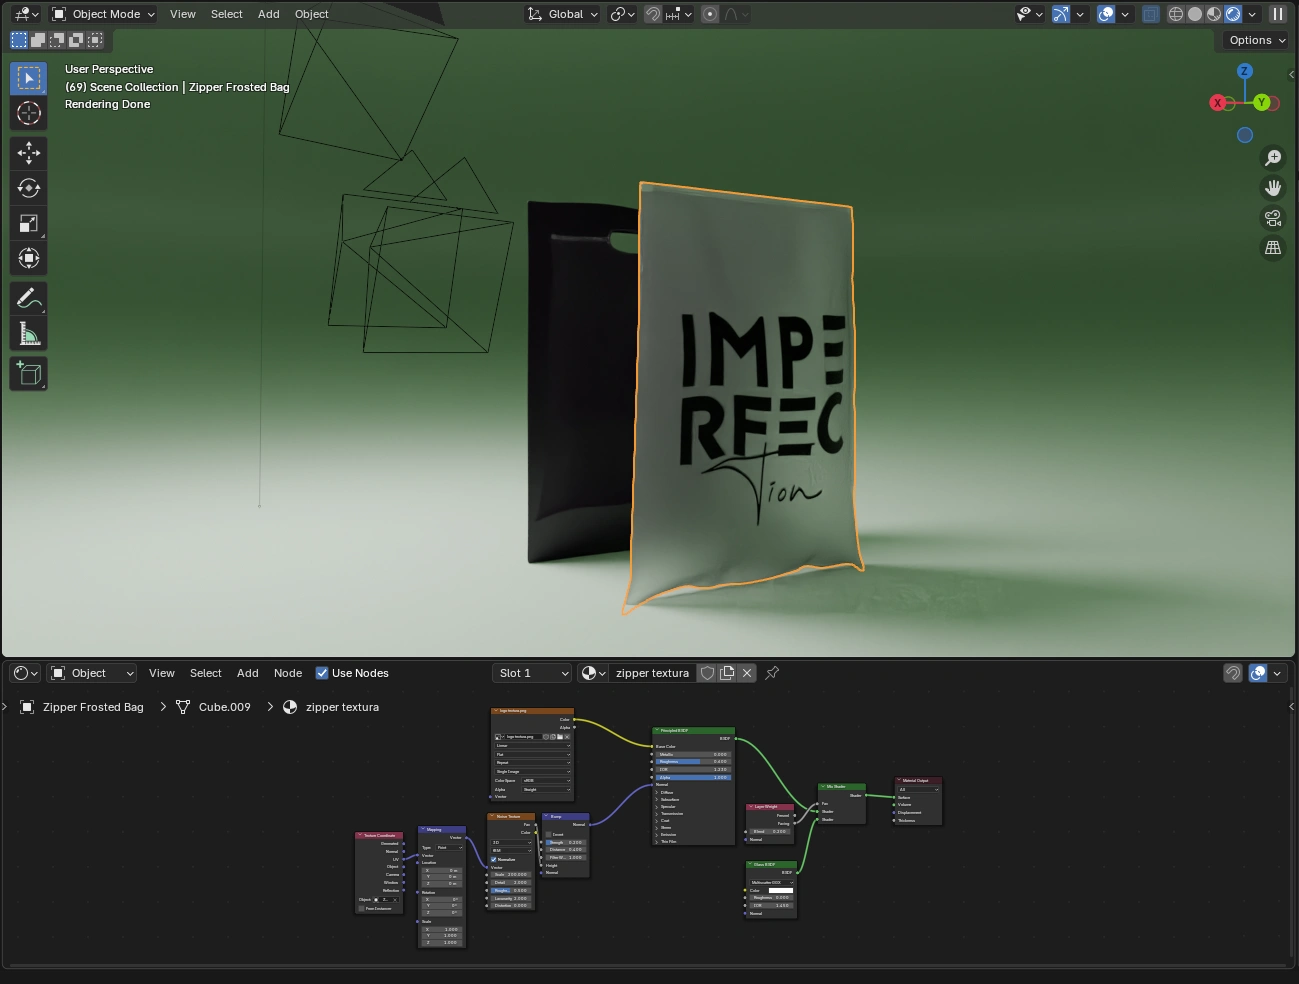The width and height of the screenshot is (1299, 984).
Task: Uncheck the Use Nodes checkbox
Action: 322,673
